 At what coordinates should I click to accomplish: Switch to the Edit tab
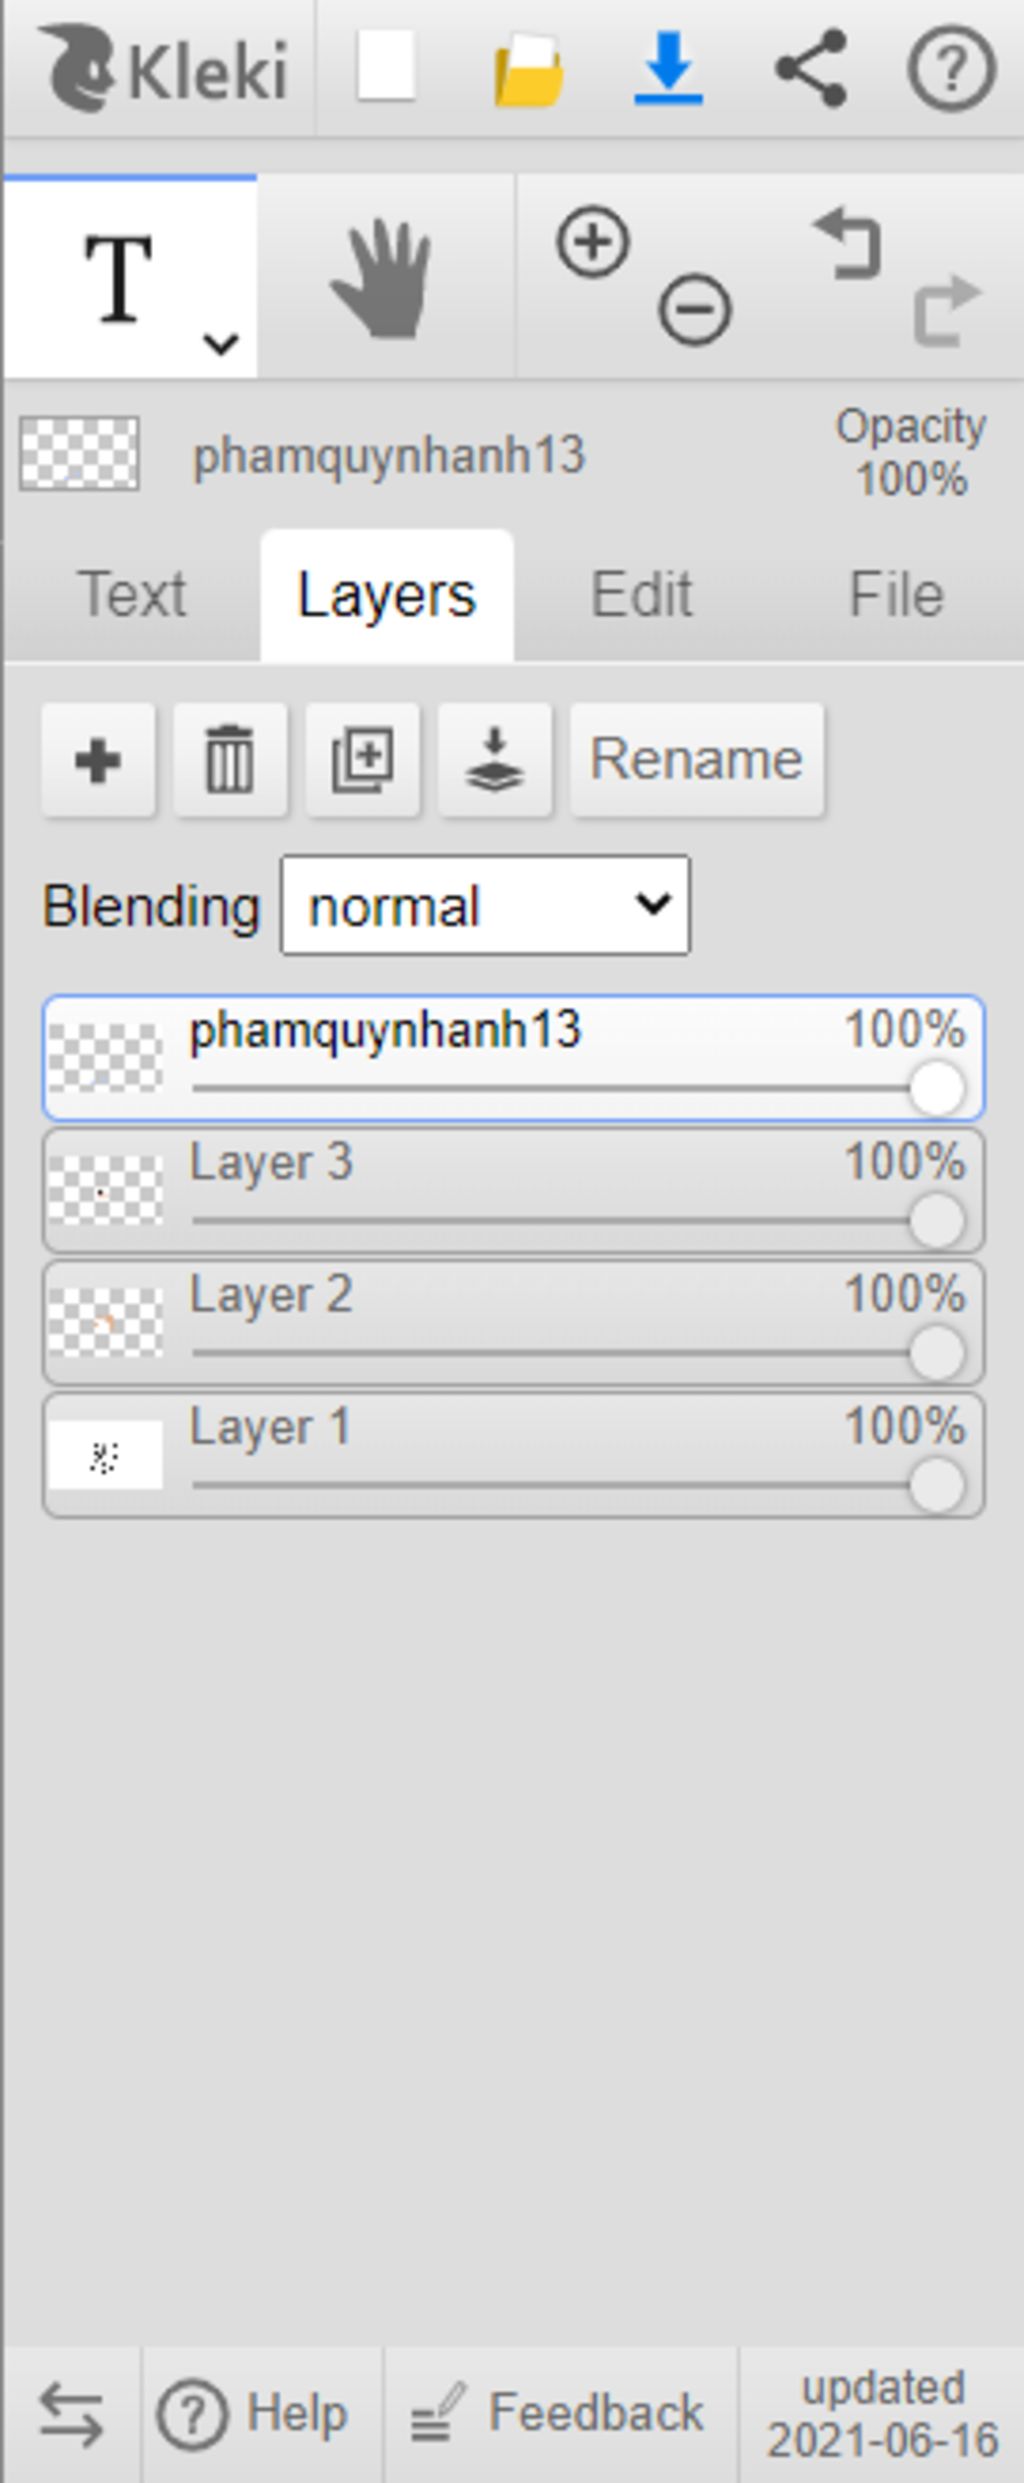(x=641, y=595)
